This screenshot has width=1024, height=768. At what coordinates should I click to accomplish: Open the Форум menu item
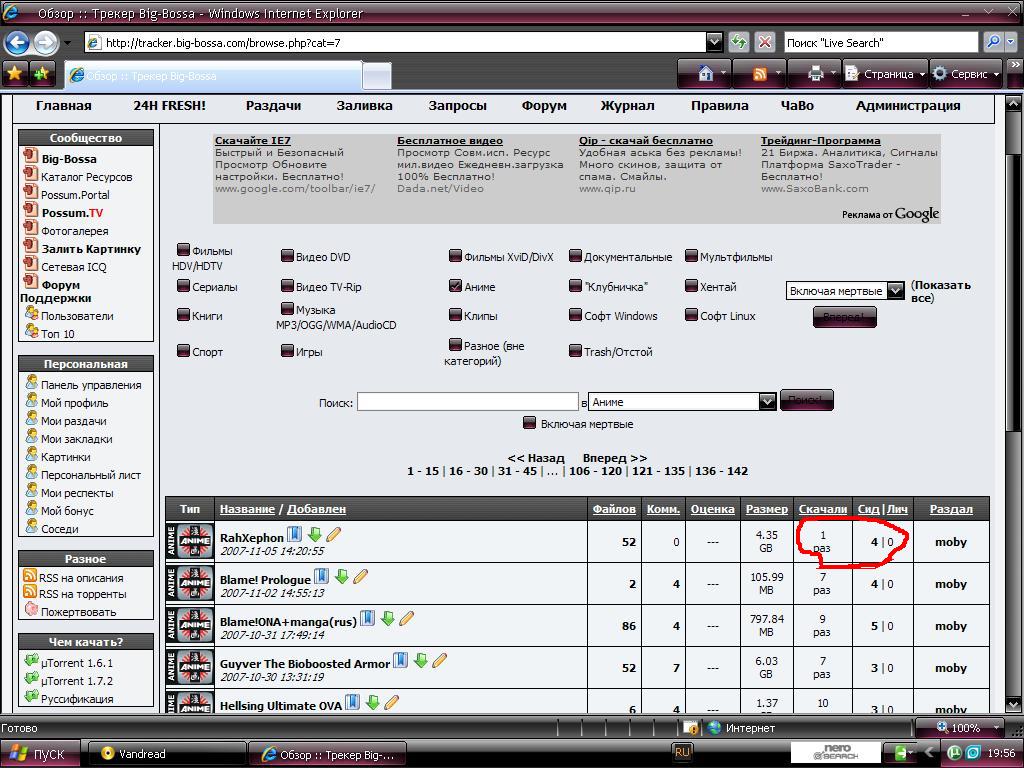[544, 105]
